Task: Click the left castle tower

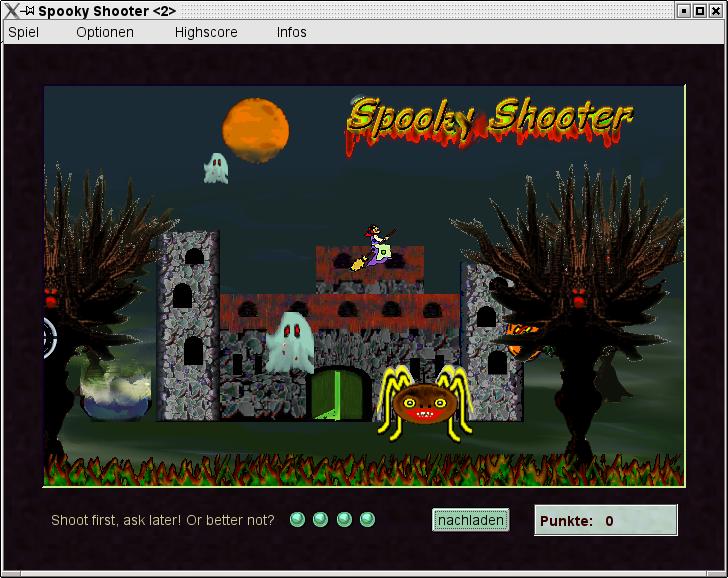Action: click(188, 326)
